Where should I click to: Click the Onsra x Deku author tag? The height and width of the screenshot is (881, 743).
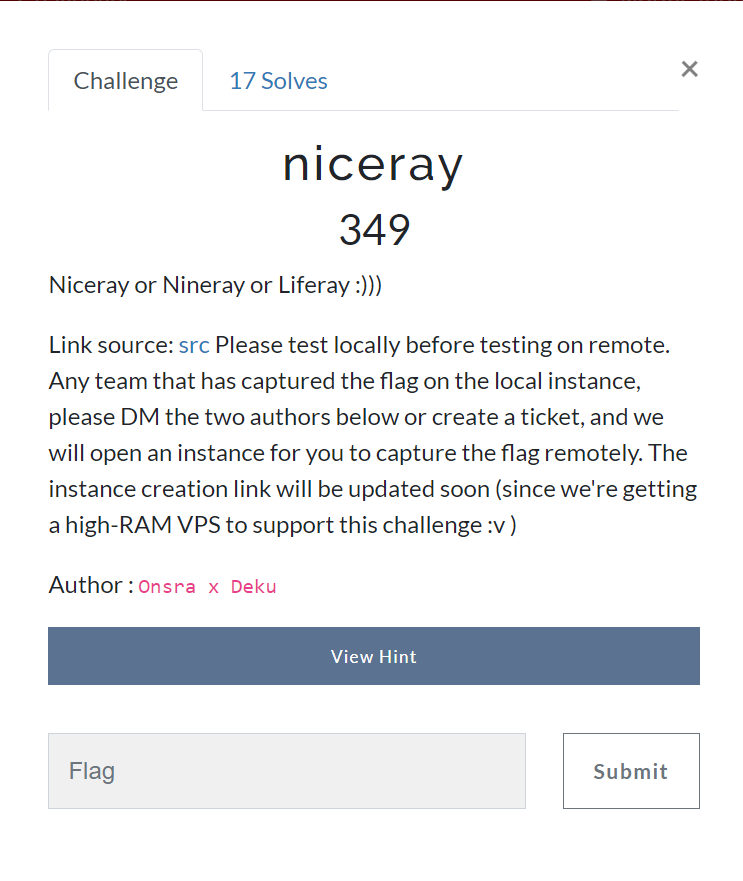pyautogui.click(x=207, y=587)
